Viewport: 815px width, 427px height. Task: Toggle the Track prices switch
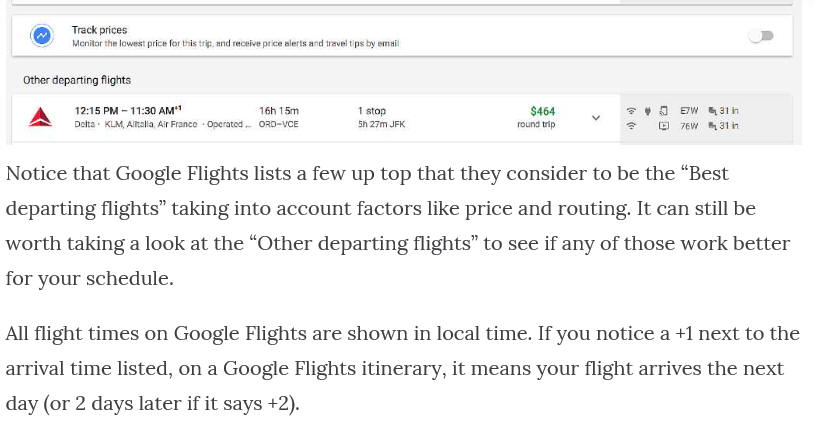tap(761, 36)
